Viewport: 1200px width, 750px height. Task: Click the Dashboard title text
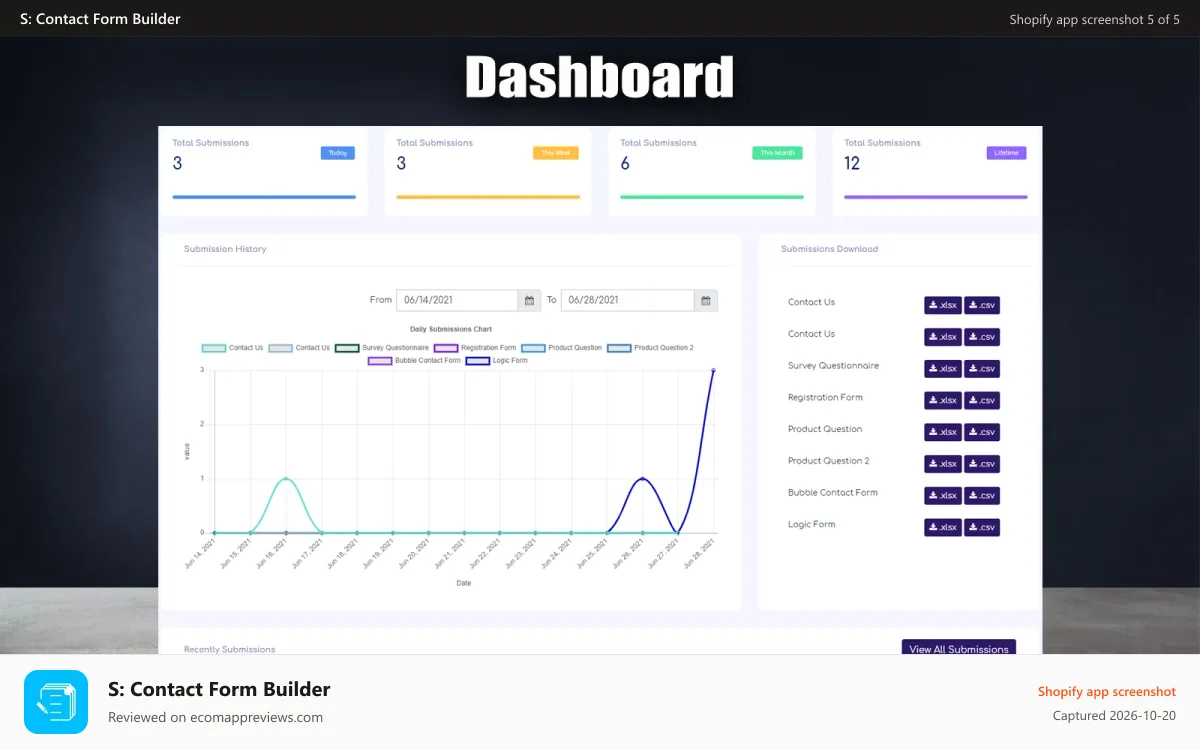600,77
